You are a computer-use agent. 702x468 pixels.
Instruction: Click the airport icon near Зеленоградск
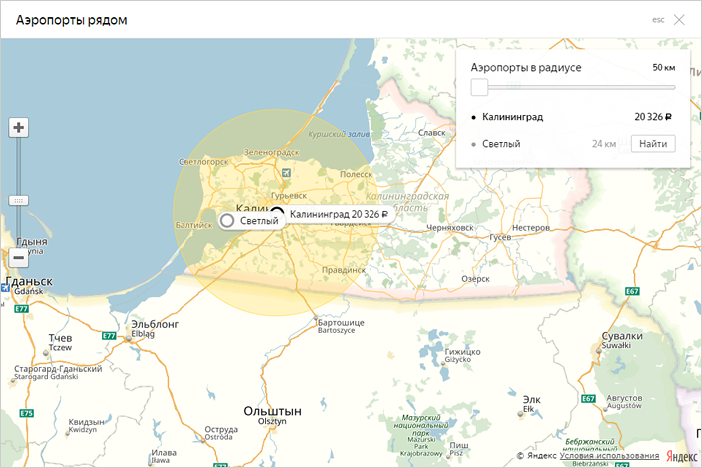287,172
